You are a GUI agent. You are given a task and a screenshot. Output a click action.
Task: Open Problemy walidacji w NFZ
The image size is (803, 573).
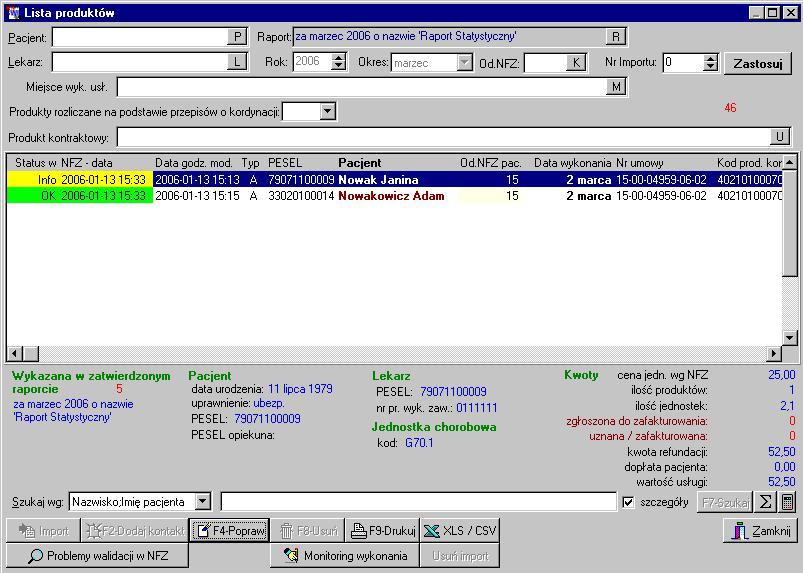pos(97,556)
